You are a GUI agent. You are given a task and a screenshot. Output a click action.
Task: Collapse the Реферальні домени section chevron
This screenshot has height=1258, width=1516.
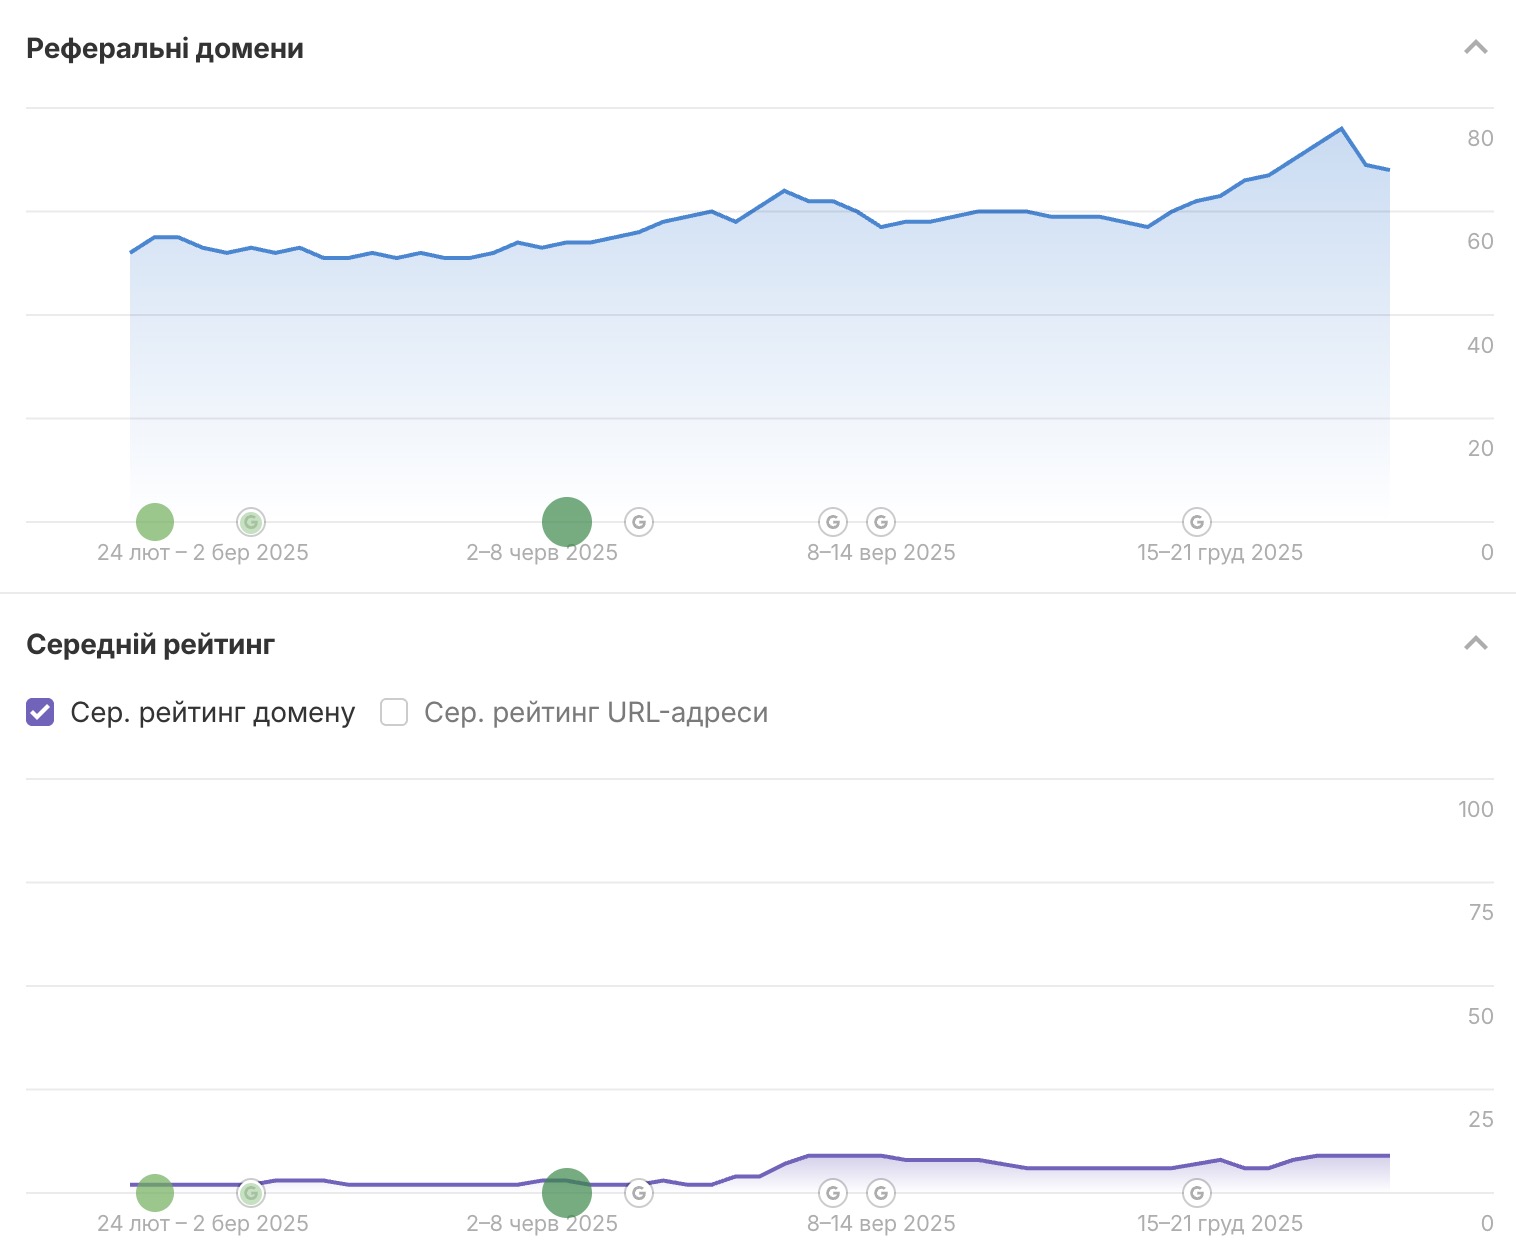pyautogui.click(x=1475, y=48)
